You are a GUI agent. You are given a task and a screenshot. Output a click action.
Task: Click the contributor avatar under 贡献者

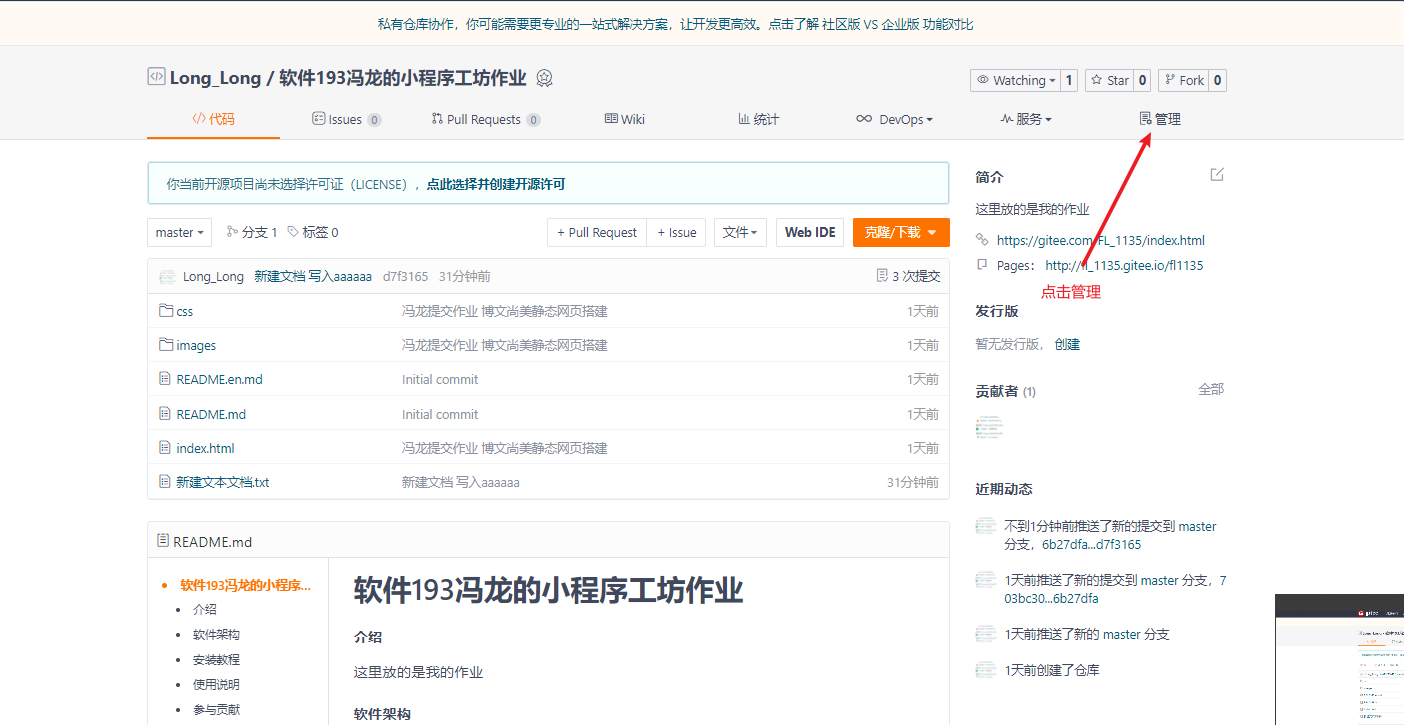click(989, 427)
